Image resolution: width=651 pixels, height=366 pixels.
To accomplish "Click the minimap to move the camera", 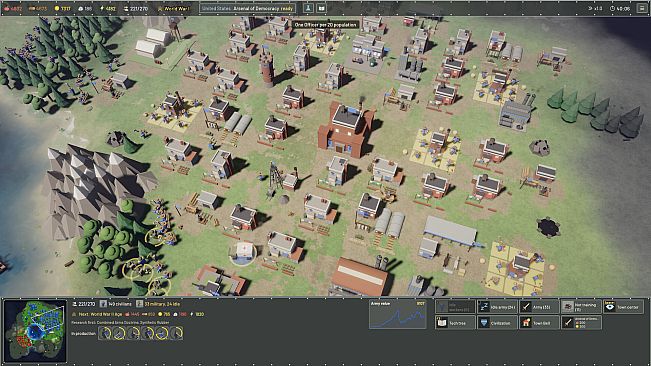I will [35, 330].
